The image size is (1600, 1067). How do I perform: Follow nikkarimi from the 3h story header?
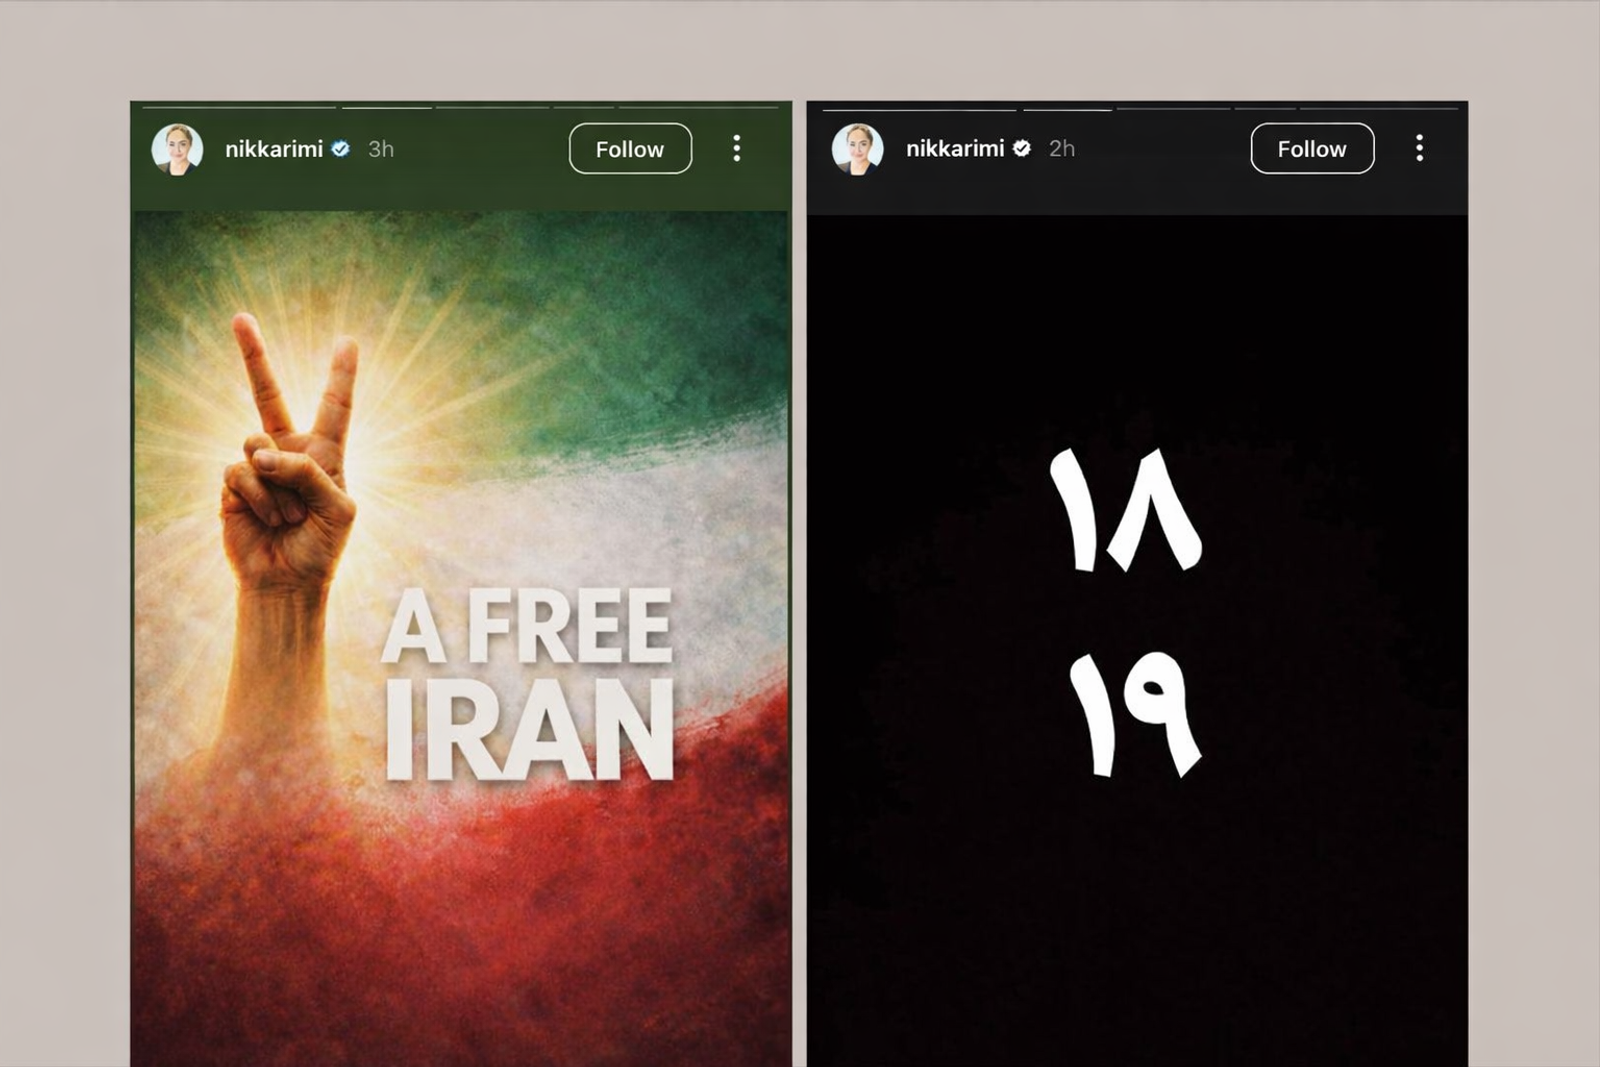pyautogui.click(x=630, y=149)
